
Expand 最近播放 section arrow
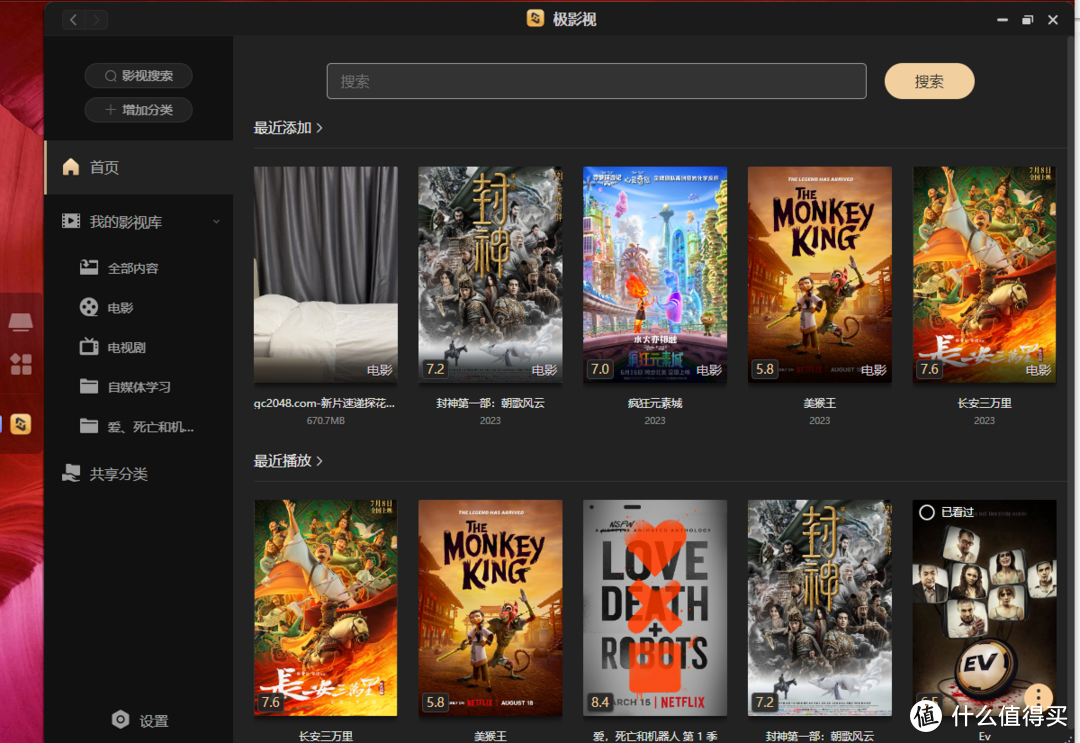tap(319, 461)
